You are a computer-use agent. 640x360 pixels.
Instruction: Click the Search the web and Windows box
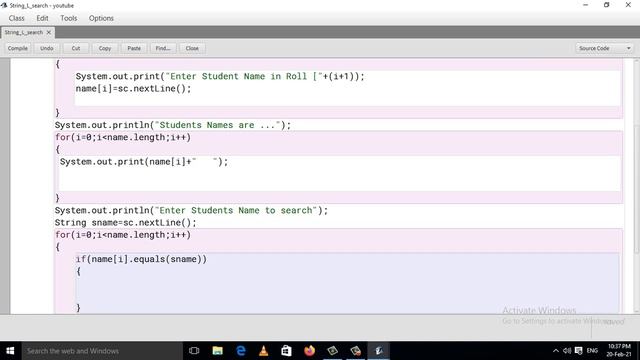[x=102, y=351]
